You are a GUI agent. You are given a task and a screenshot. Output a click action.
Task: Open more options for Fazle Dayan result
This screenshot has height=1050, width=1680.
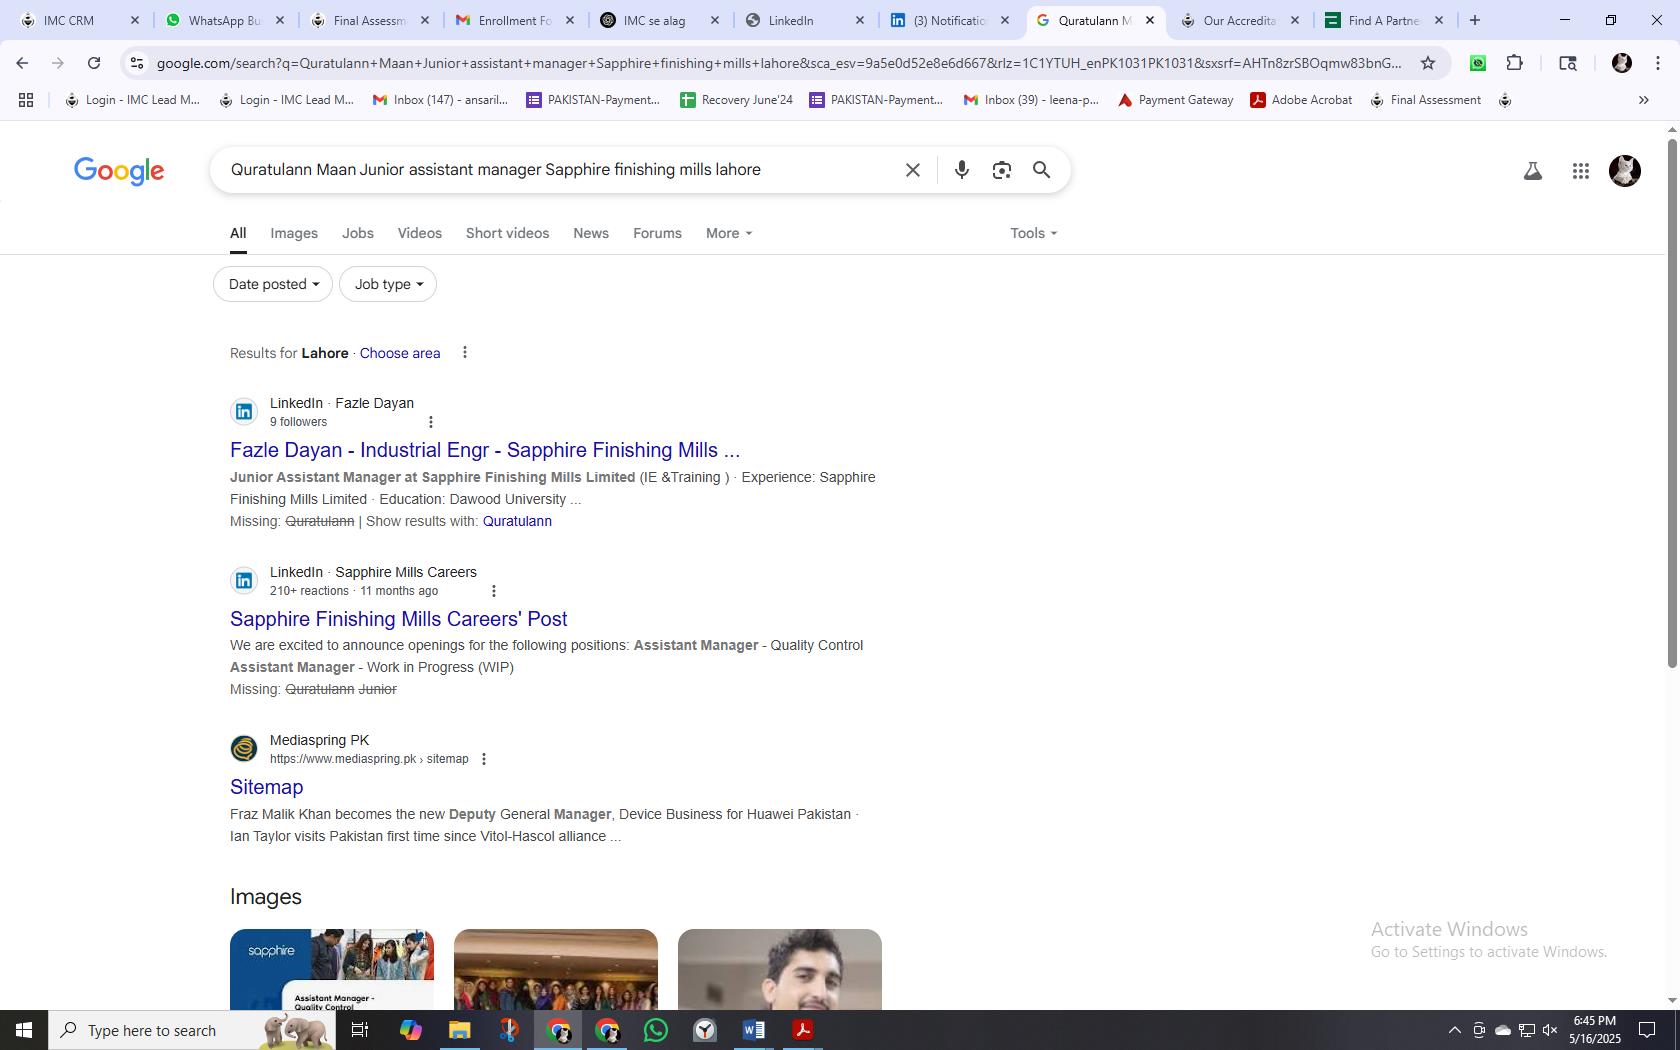coord(431,422)
